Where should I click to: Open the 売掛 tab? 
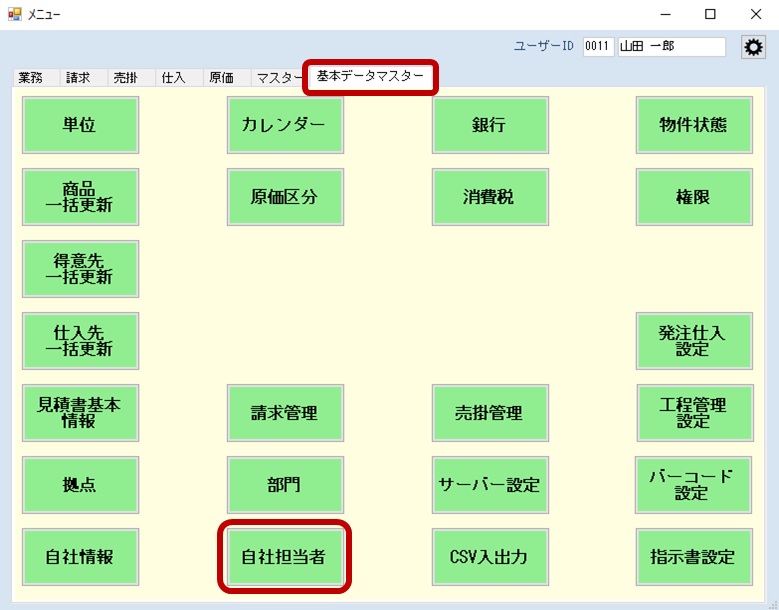tap(126, 78)
